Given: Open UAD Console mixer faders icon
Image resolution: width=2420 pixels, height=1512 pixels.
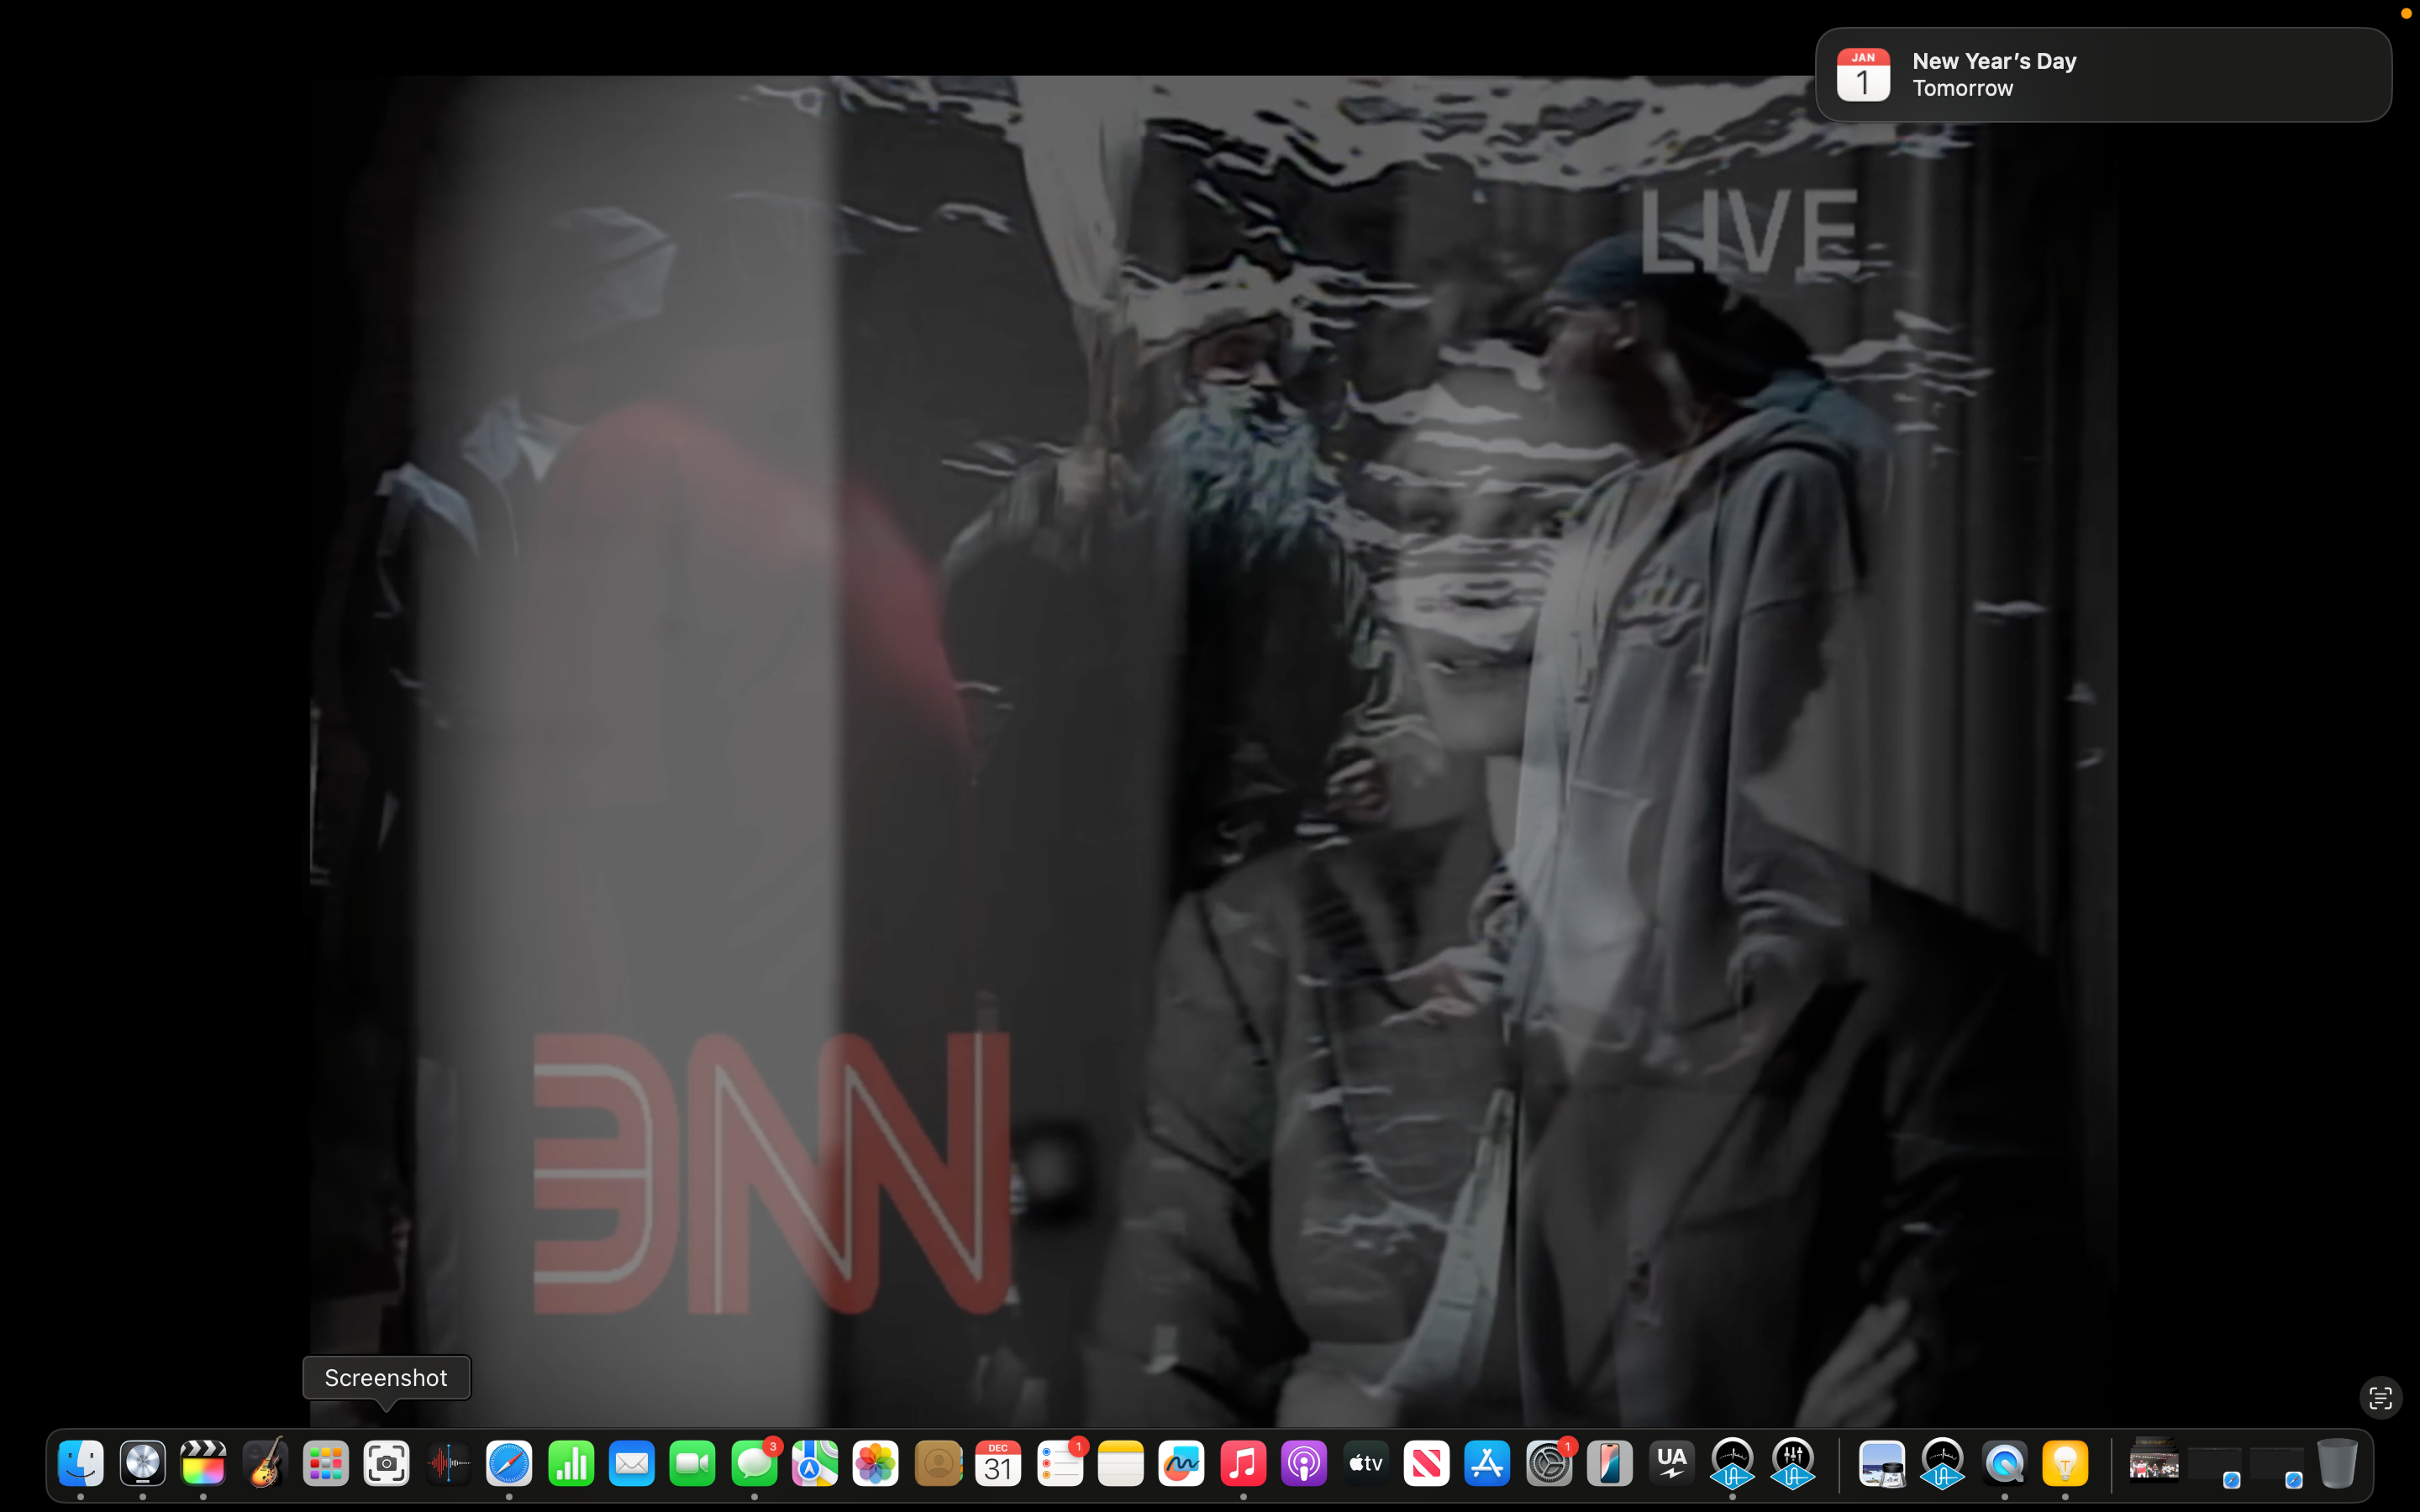Looking at the screenshot, I should 1793,1464.
